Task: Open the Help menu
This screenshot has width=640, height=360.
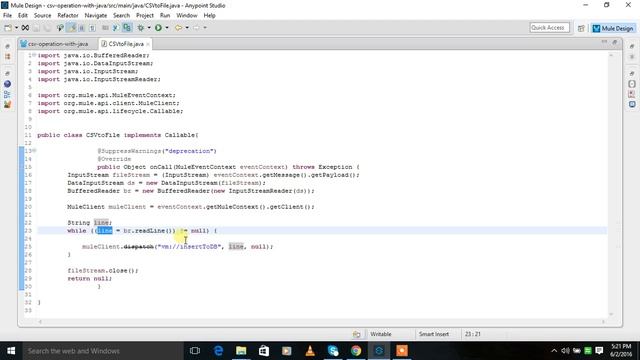Action: point(209,16)
